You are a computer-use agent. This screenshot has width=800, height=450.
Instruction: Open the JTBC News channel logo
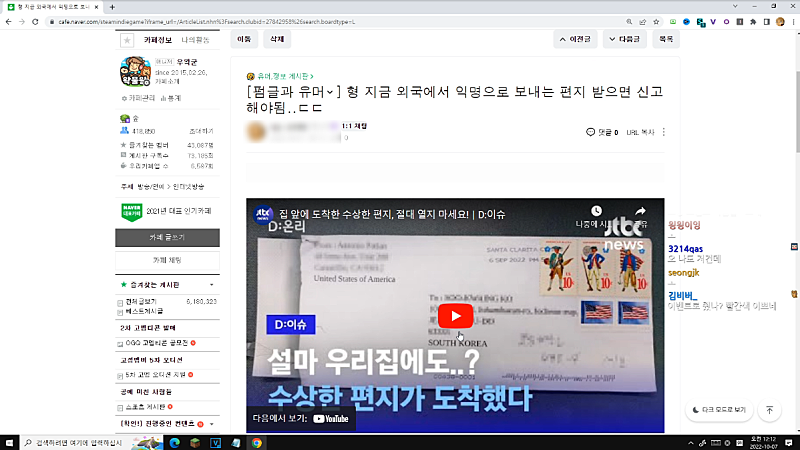pyautogui.click(x=264, y=213)
